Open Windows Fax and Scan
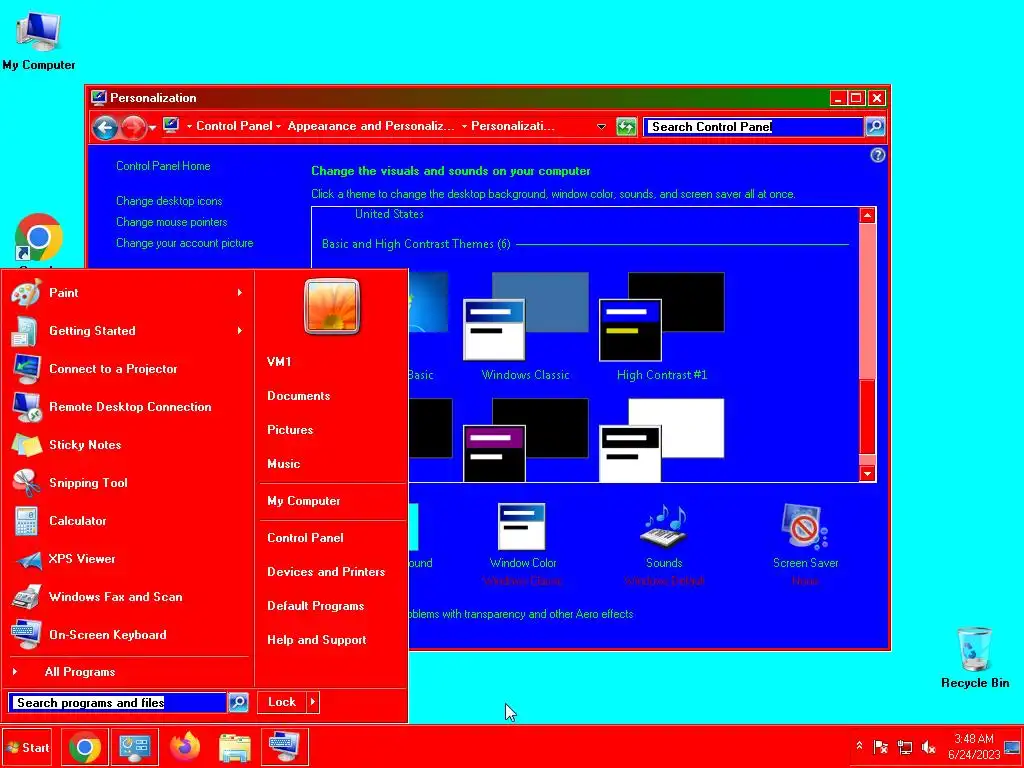 [x=127, y=597]
